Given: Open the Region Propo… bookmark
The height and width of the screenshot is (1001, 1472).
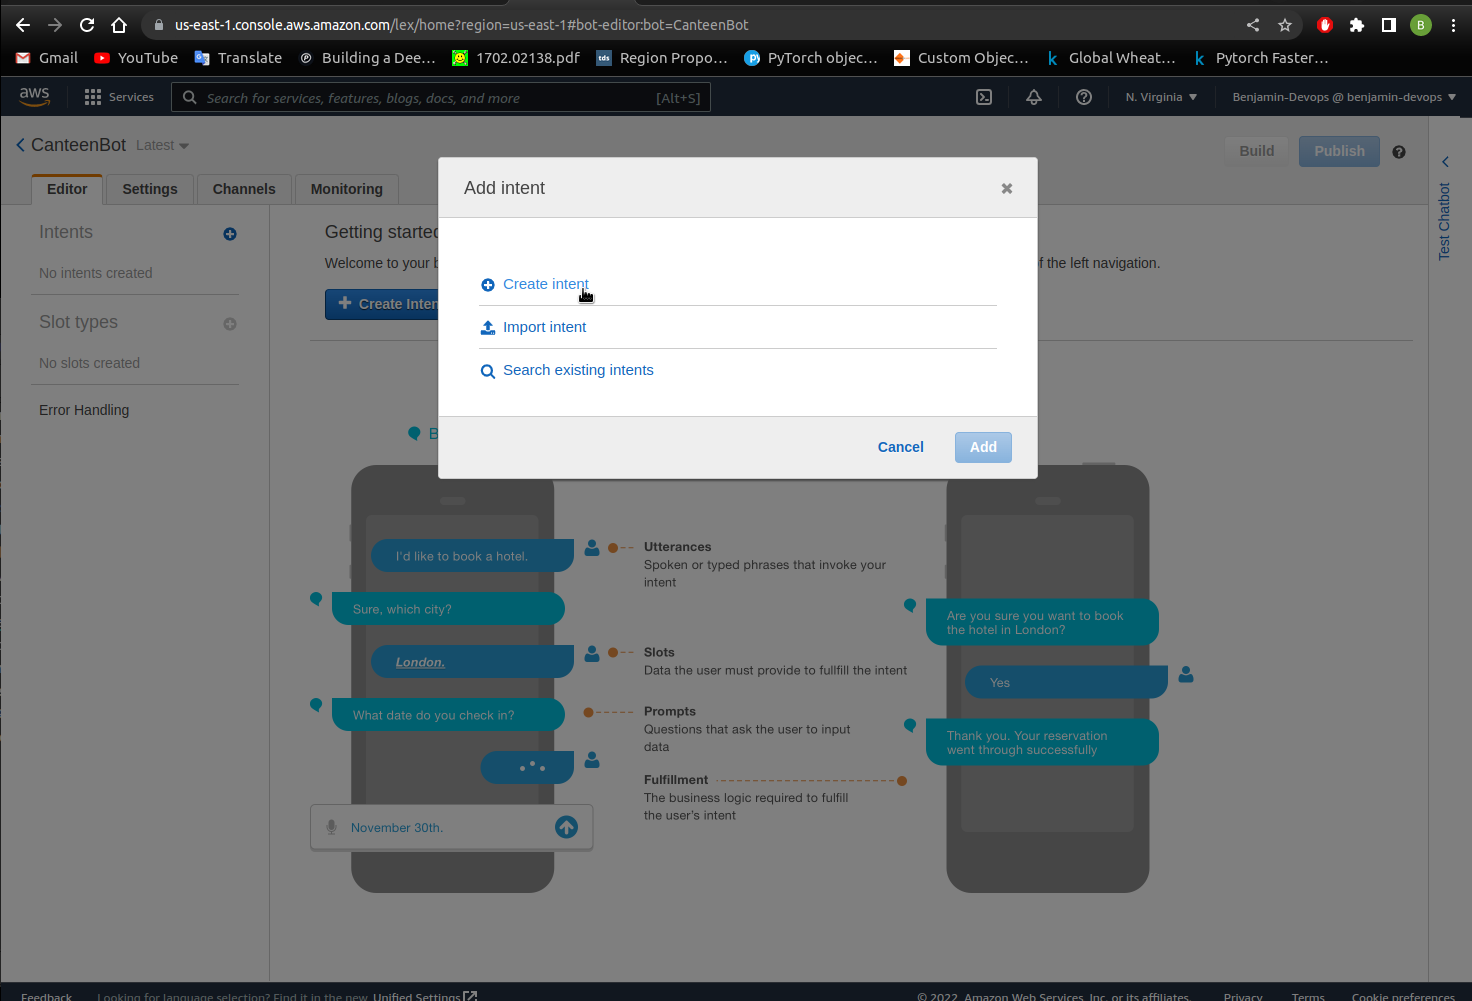Looking at the screenshot, I should (662, 58).
